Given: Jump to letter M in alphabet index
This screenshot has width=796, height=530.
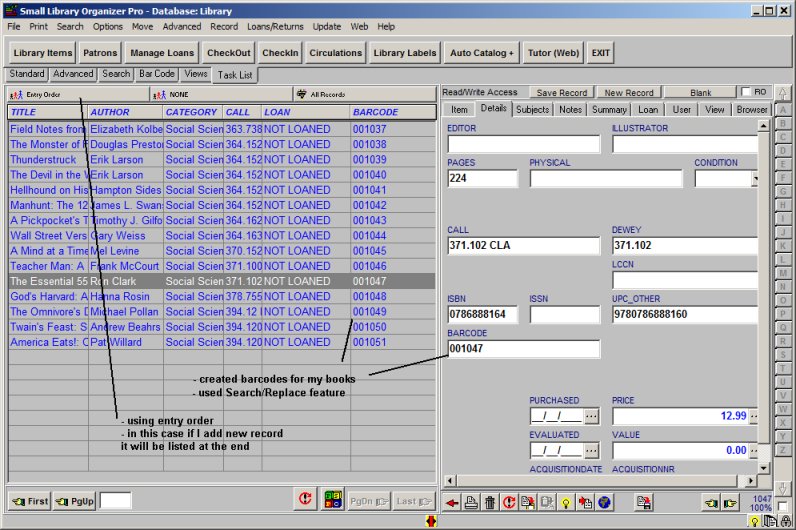Looking at the screenshot, I should [x=783, y=273].
